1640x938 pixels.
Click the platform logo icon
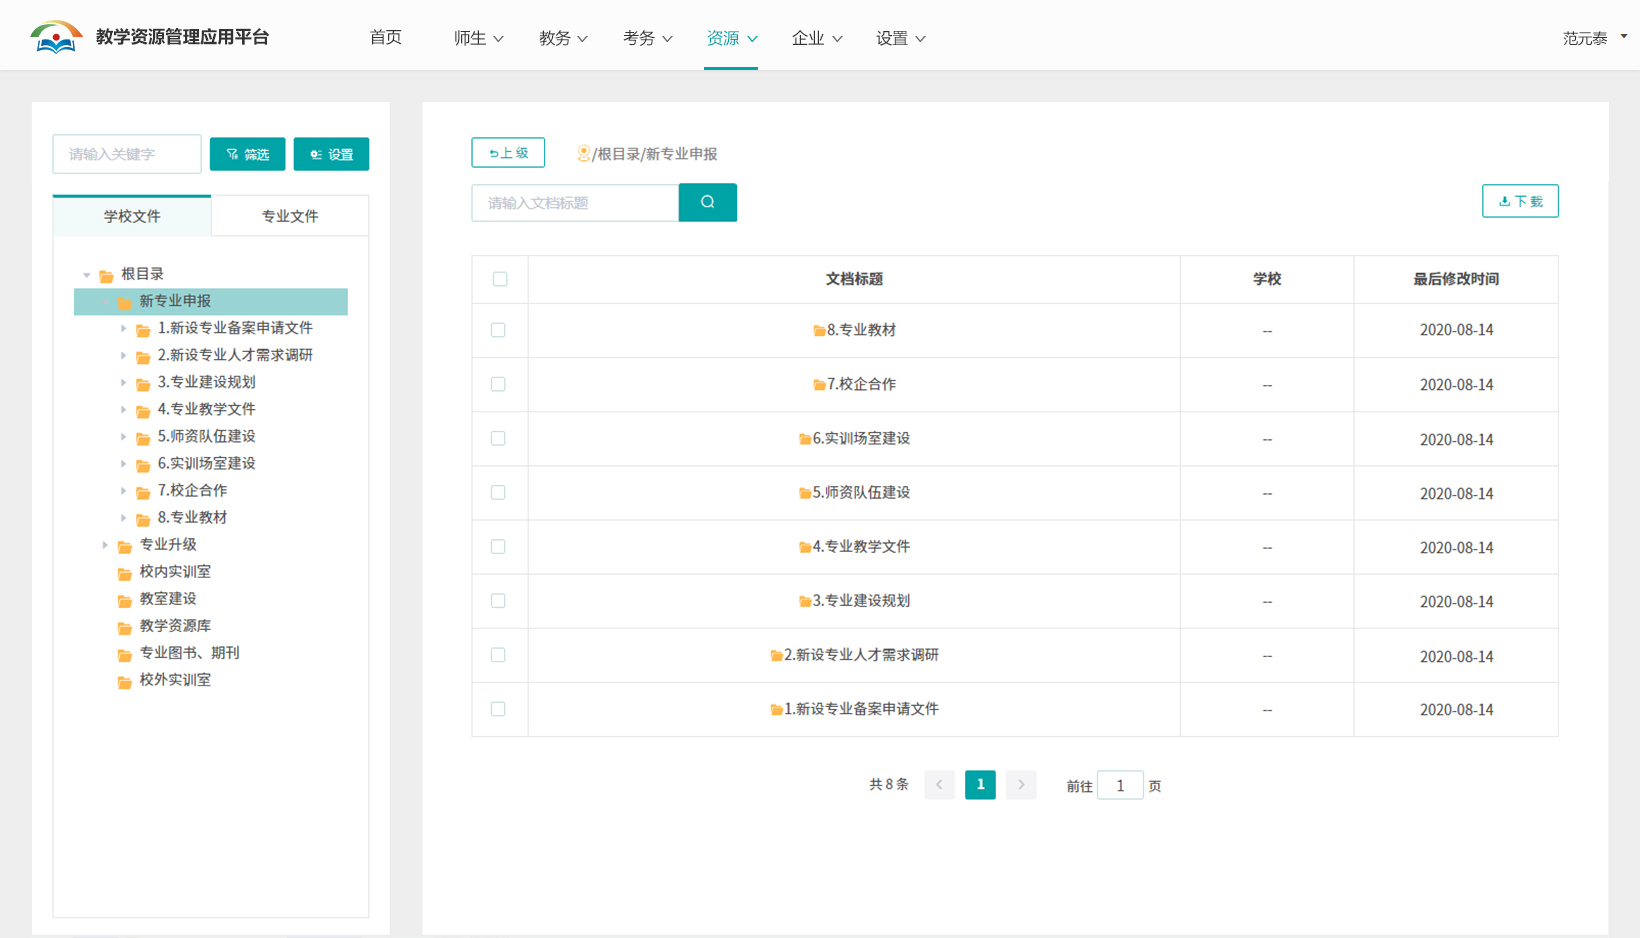55,38
